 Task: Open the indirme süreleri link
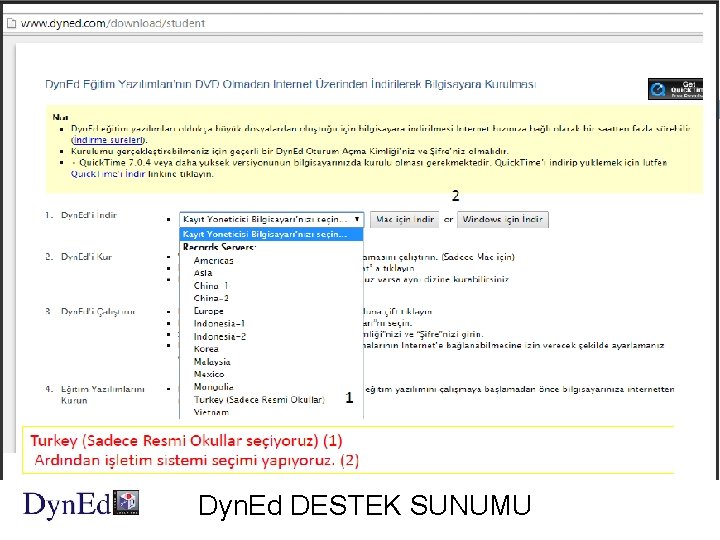[x=108, y=140]
